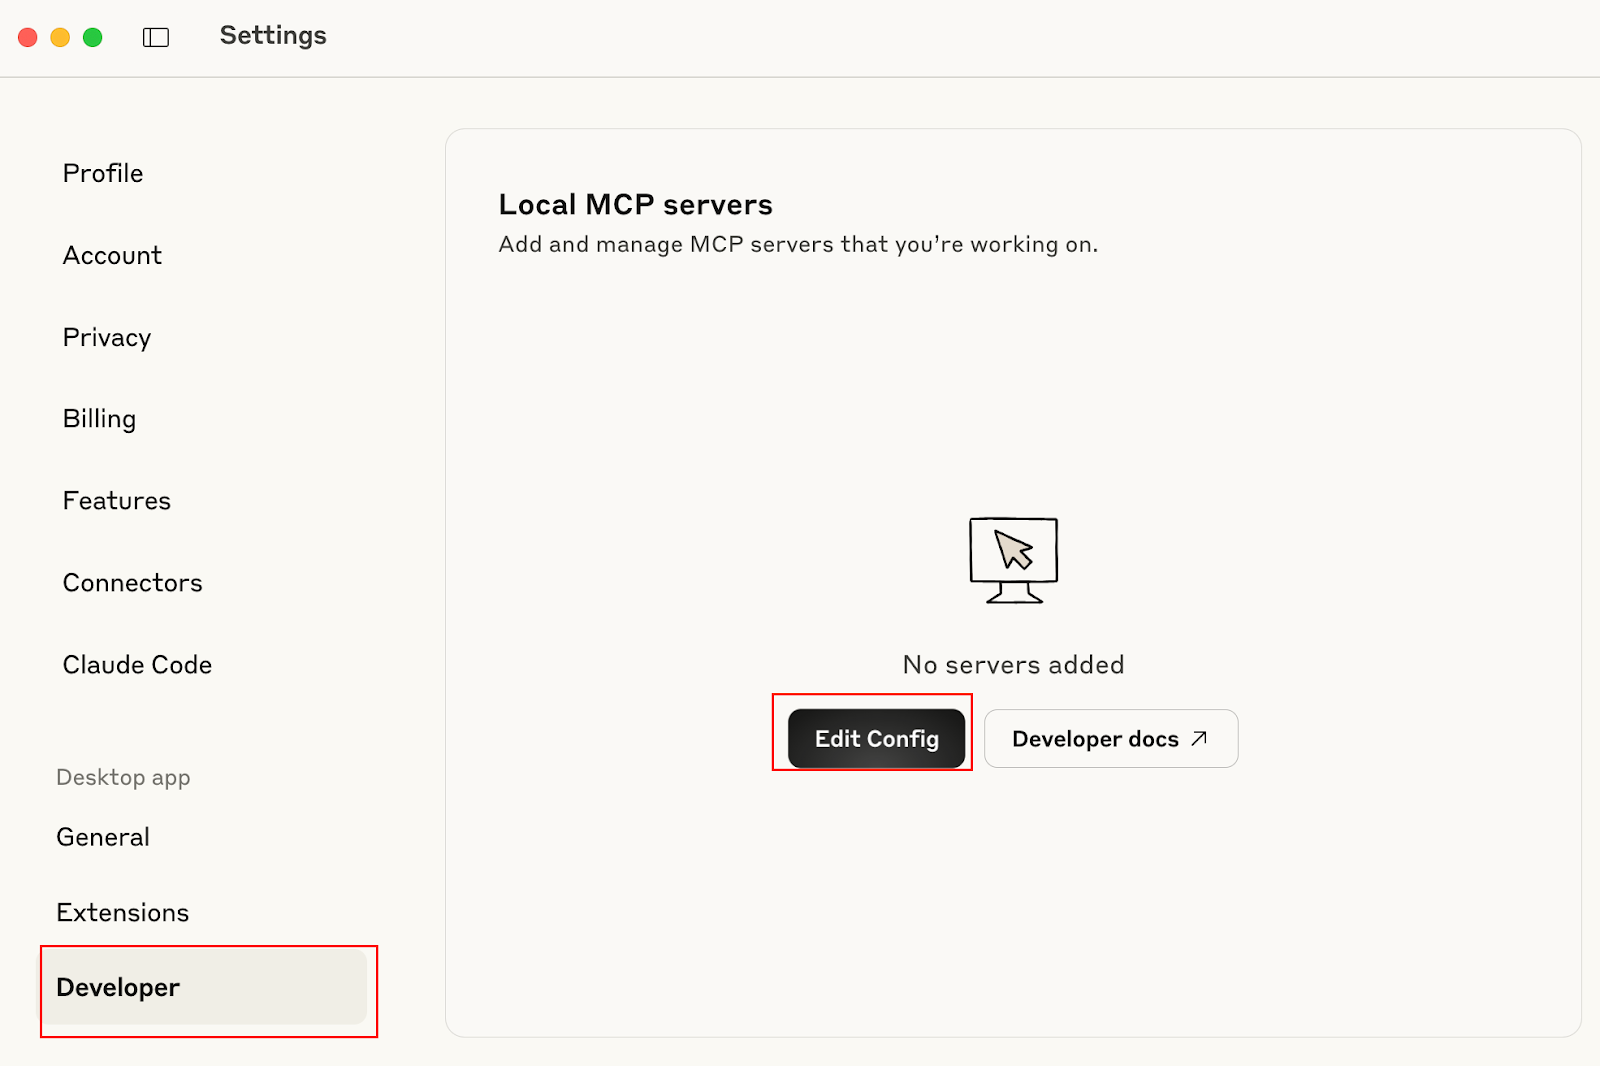Image resolution: width=1600 pixels, height=1066 pixels.
Task: Click the Edit Config button
Action: point(876,739)
